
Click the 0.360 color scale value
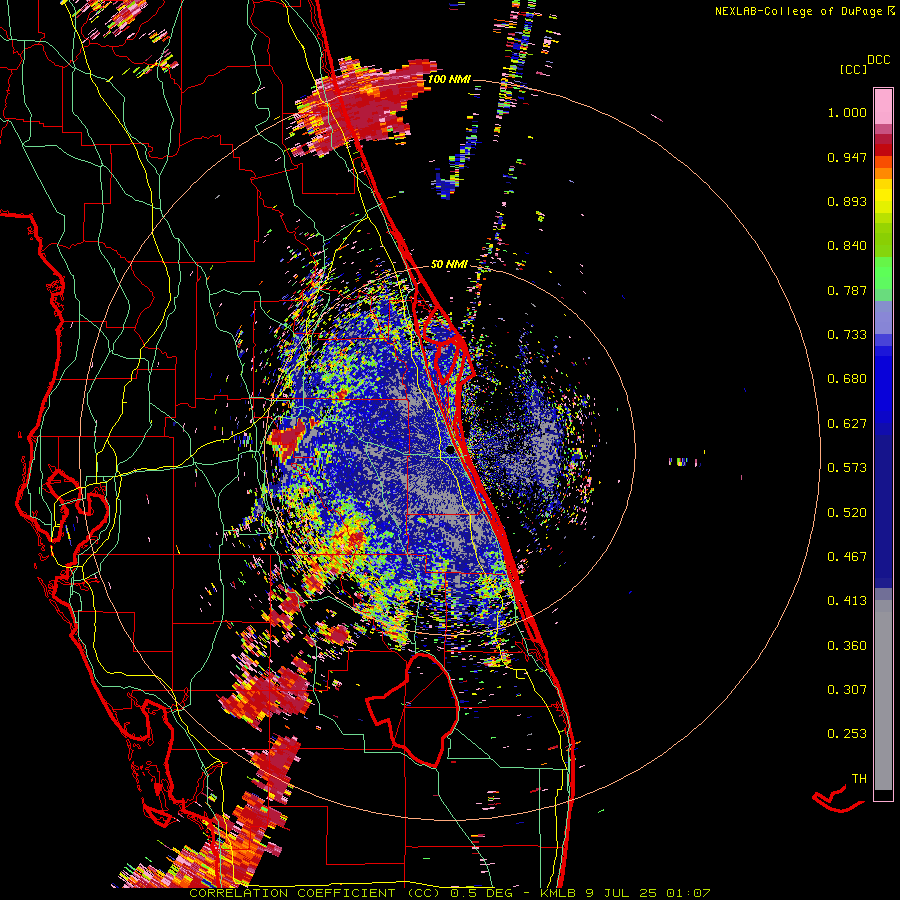pyautogui.click(x=847, y=646)
